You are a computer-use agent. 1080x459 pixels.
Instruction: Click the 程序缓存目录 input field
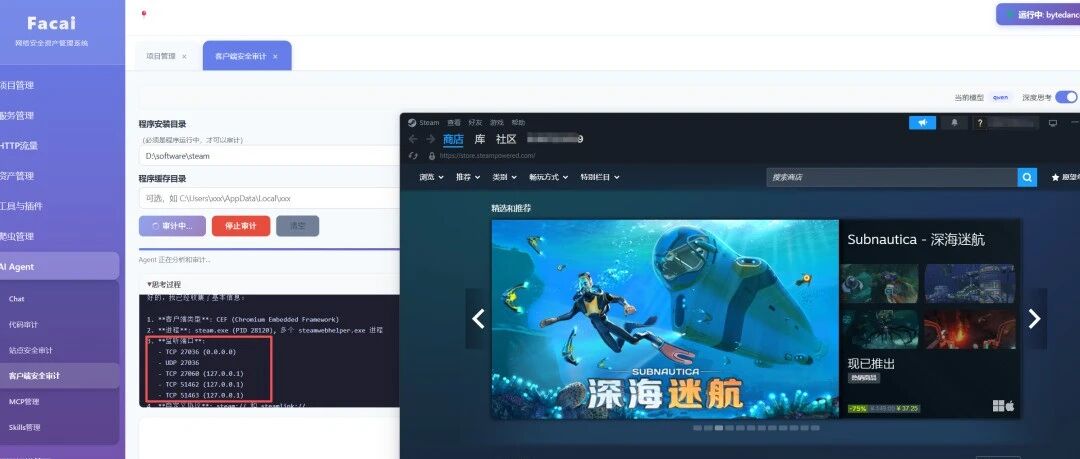(x=269, y=198)
